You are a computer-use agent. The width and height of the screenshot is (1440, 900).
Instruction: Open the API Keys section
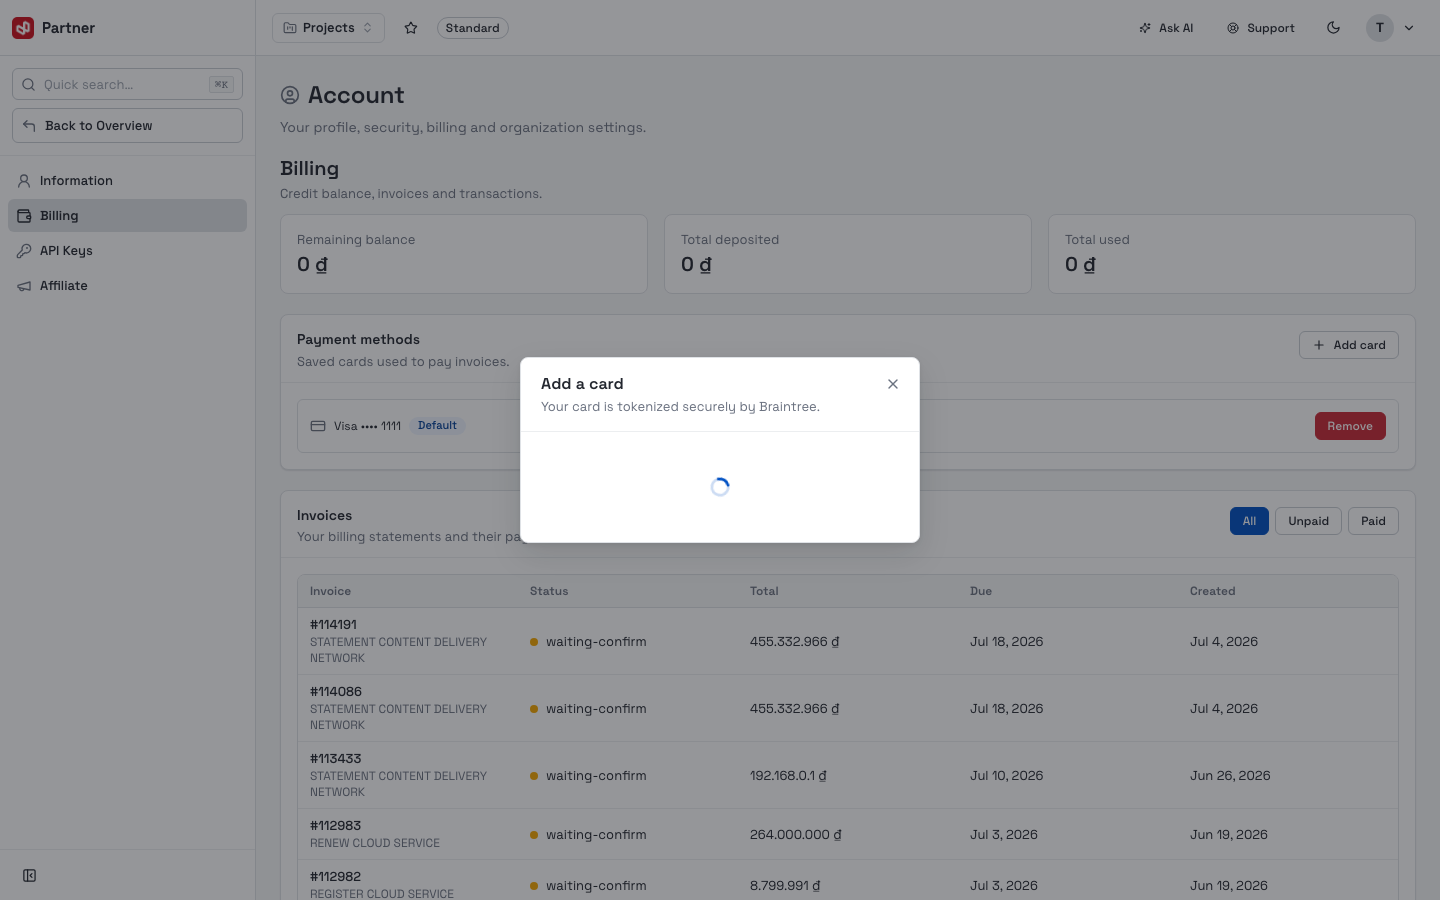click(127, 251)
